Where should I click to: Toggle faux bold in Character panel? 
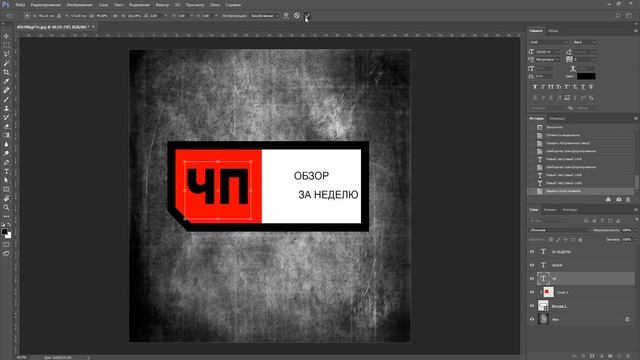coord(535,87)
